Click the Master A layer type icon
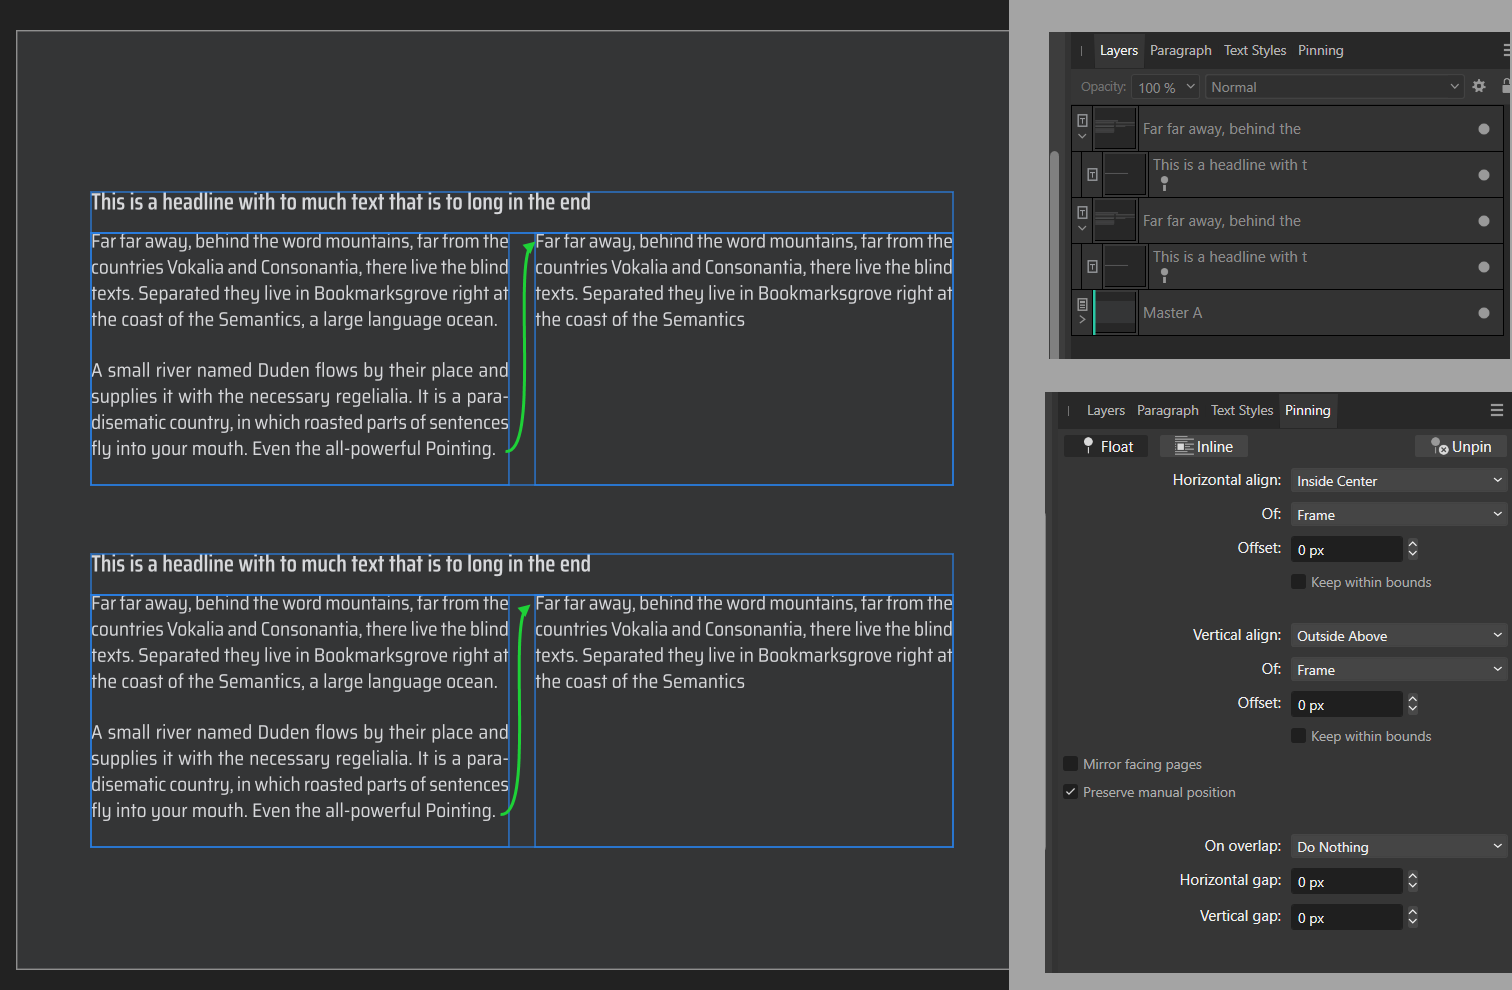Image resolution: width=1512 pixels, height=990 pixels. [1082, 304]
